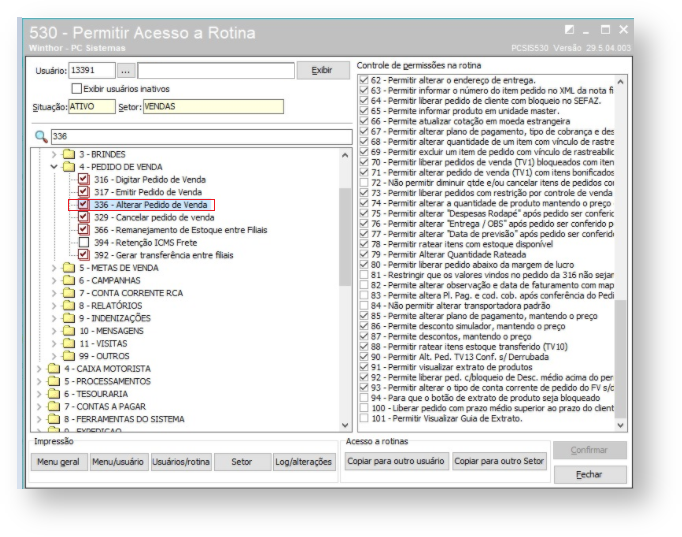Expand the 6 - CAMPANHAS node

coord(54,280)
